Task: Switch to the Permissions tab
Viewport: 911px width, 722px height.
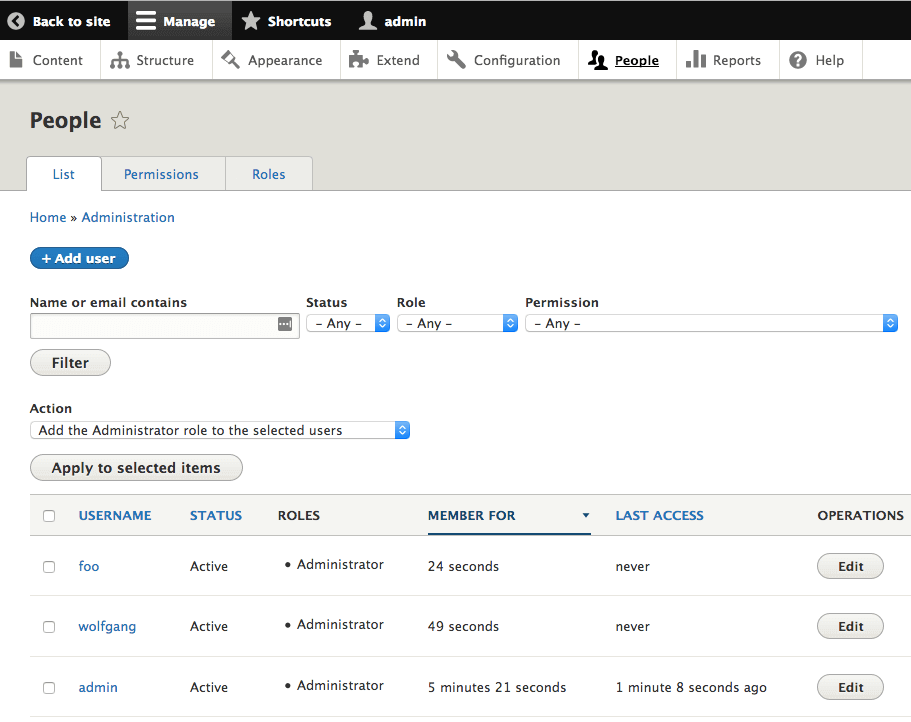Action: pos(162,174)
